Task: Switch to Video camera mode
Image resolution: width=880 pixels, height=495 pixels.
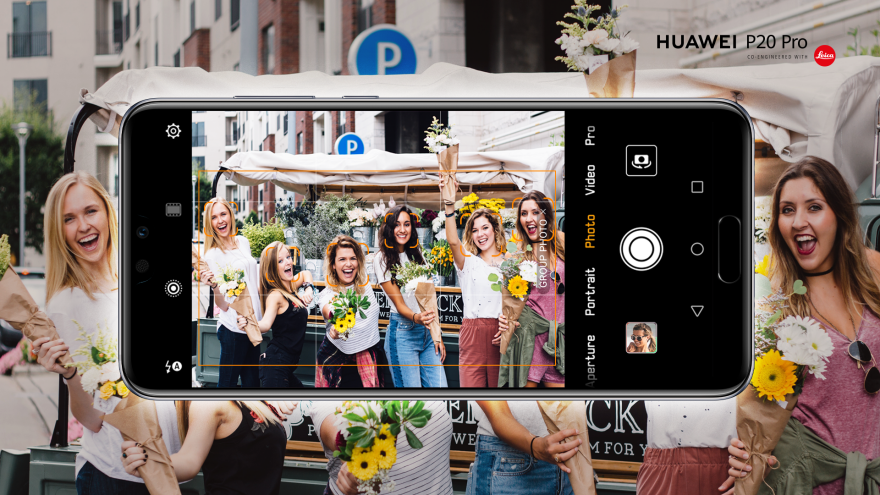Action: point(590,179)
